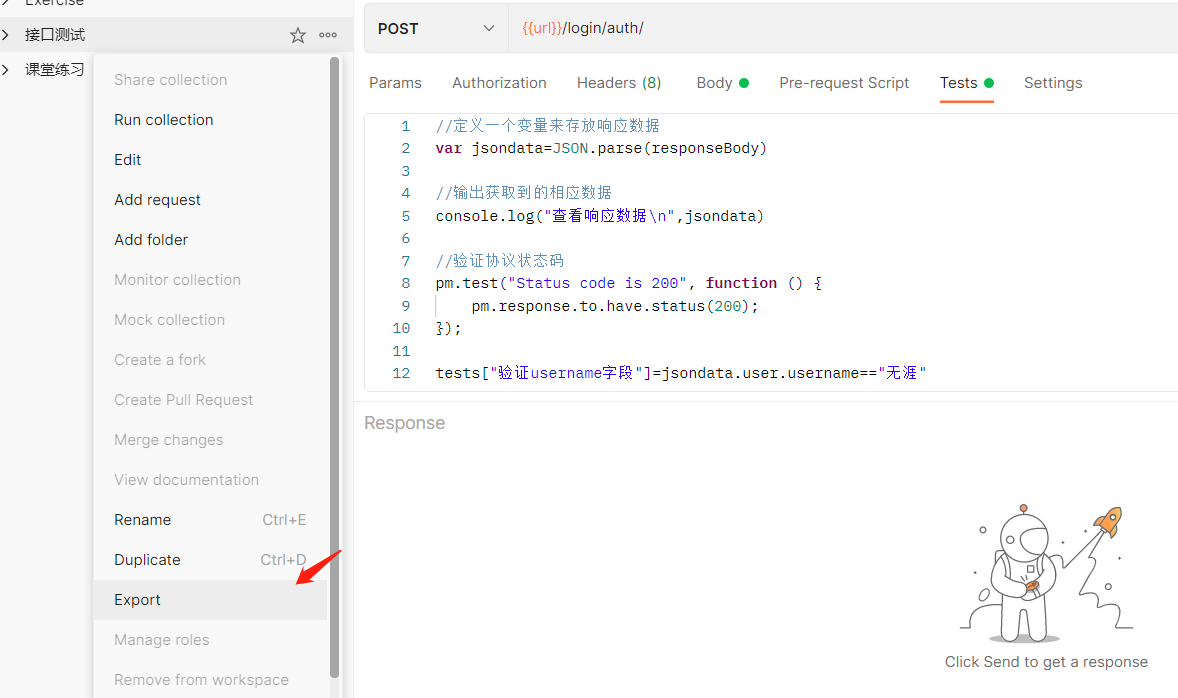
Task: Choose Remove from workspace menu entry
Action: coord(210,680)
